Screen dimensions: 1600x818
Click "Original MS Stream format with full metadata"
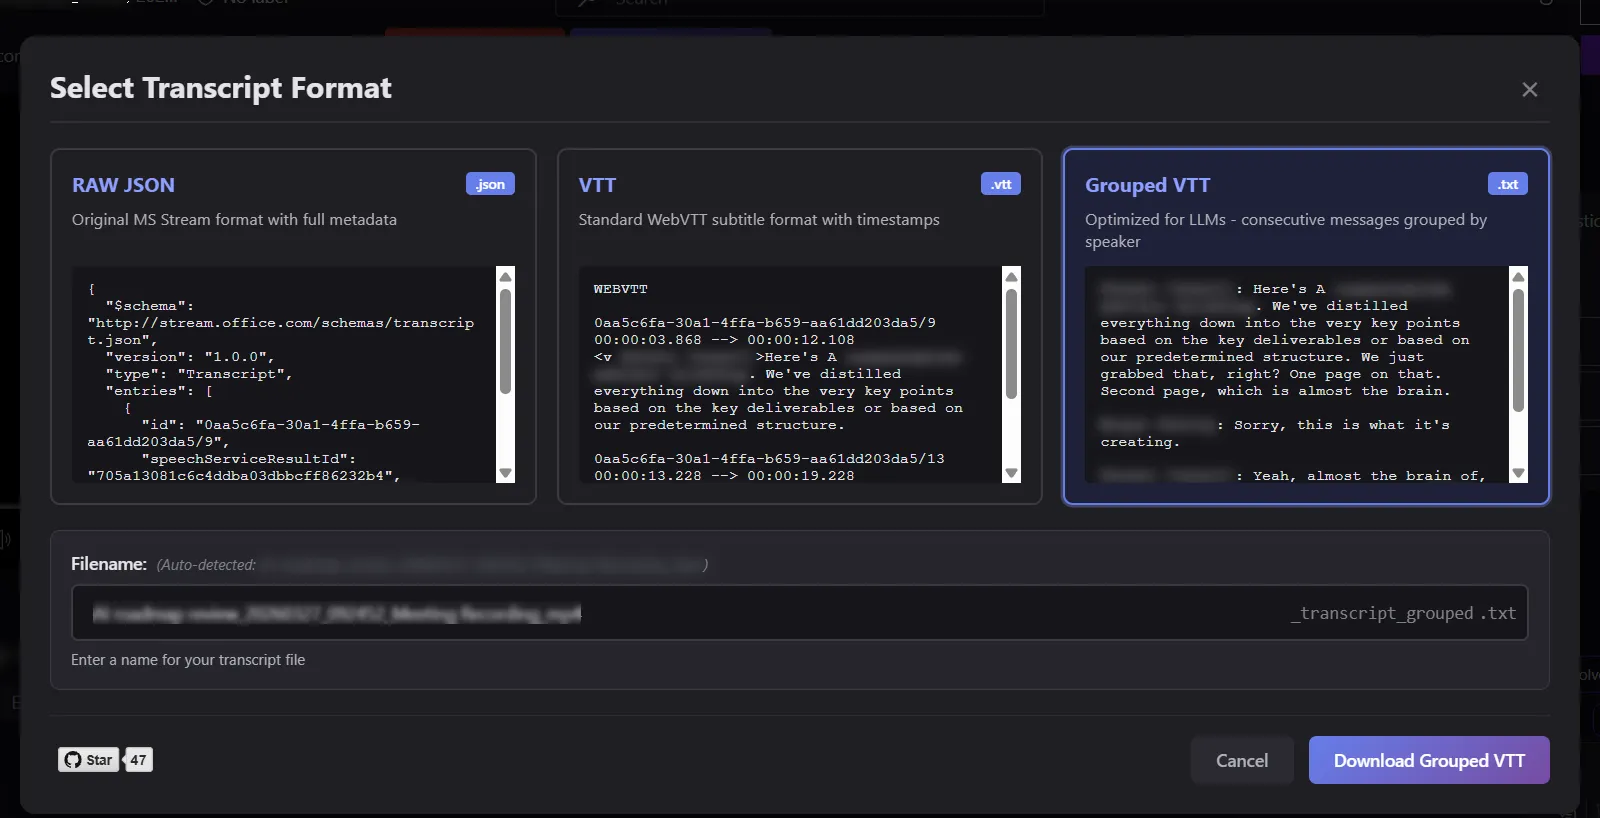[234, 220]
